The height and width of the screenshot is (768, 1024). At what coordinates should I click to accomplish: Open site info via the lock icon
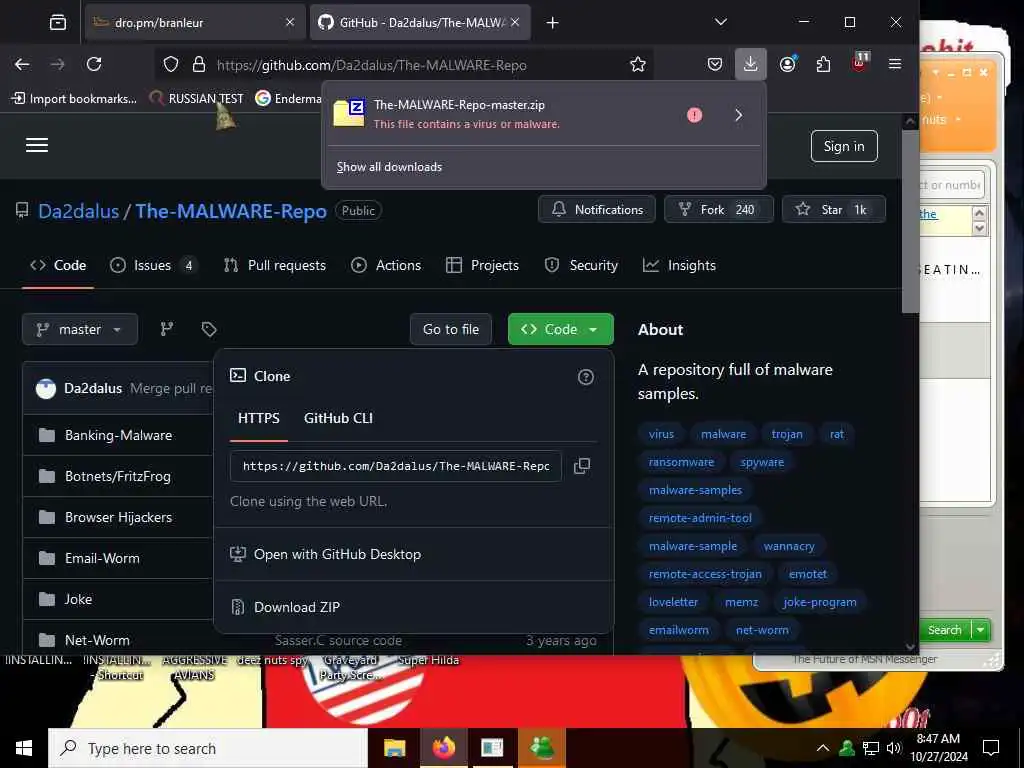coord(199,64)
